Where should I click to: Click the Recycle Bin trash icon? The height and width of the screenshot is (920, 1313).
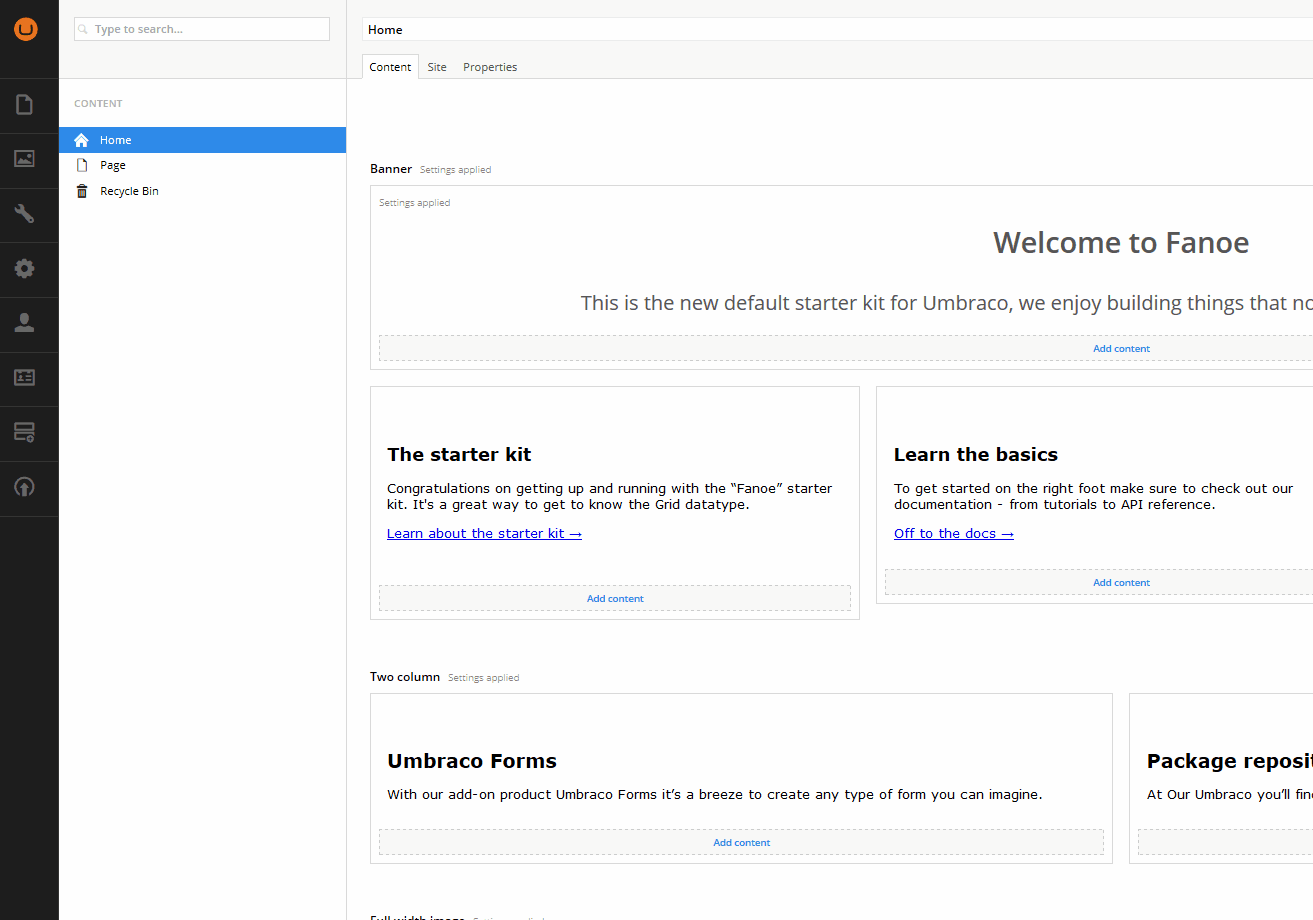pyautogui.click(x=82, y=191)
